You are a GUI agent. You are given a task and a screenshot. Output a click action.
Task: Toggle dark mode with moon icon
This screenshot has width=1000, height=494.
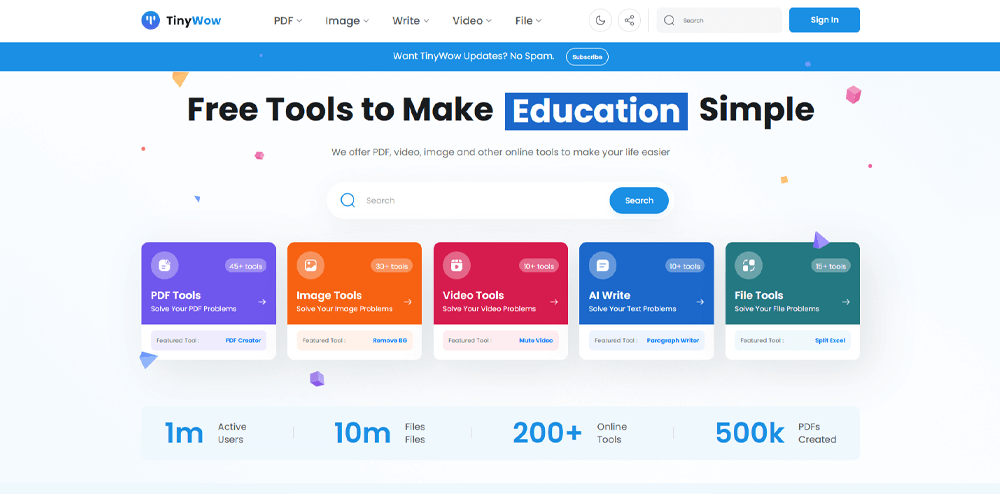pos(600,20)
